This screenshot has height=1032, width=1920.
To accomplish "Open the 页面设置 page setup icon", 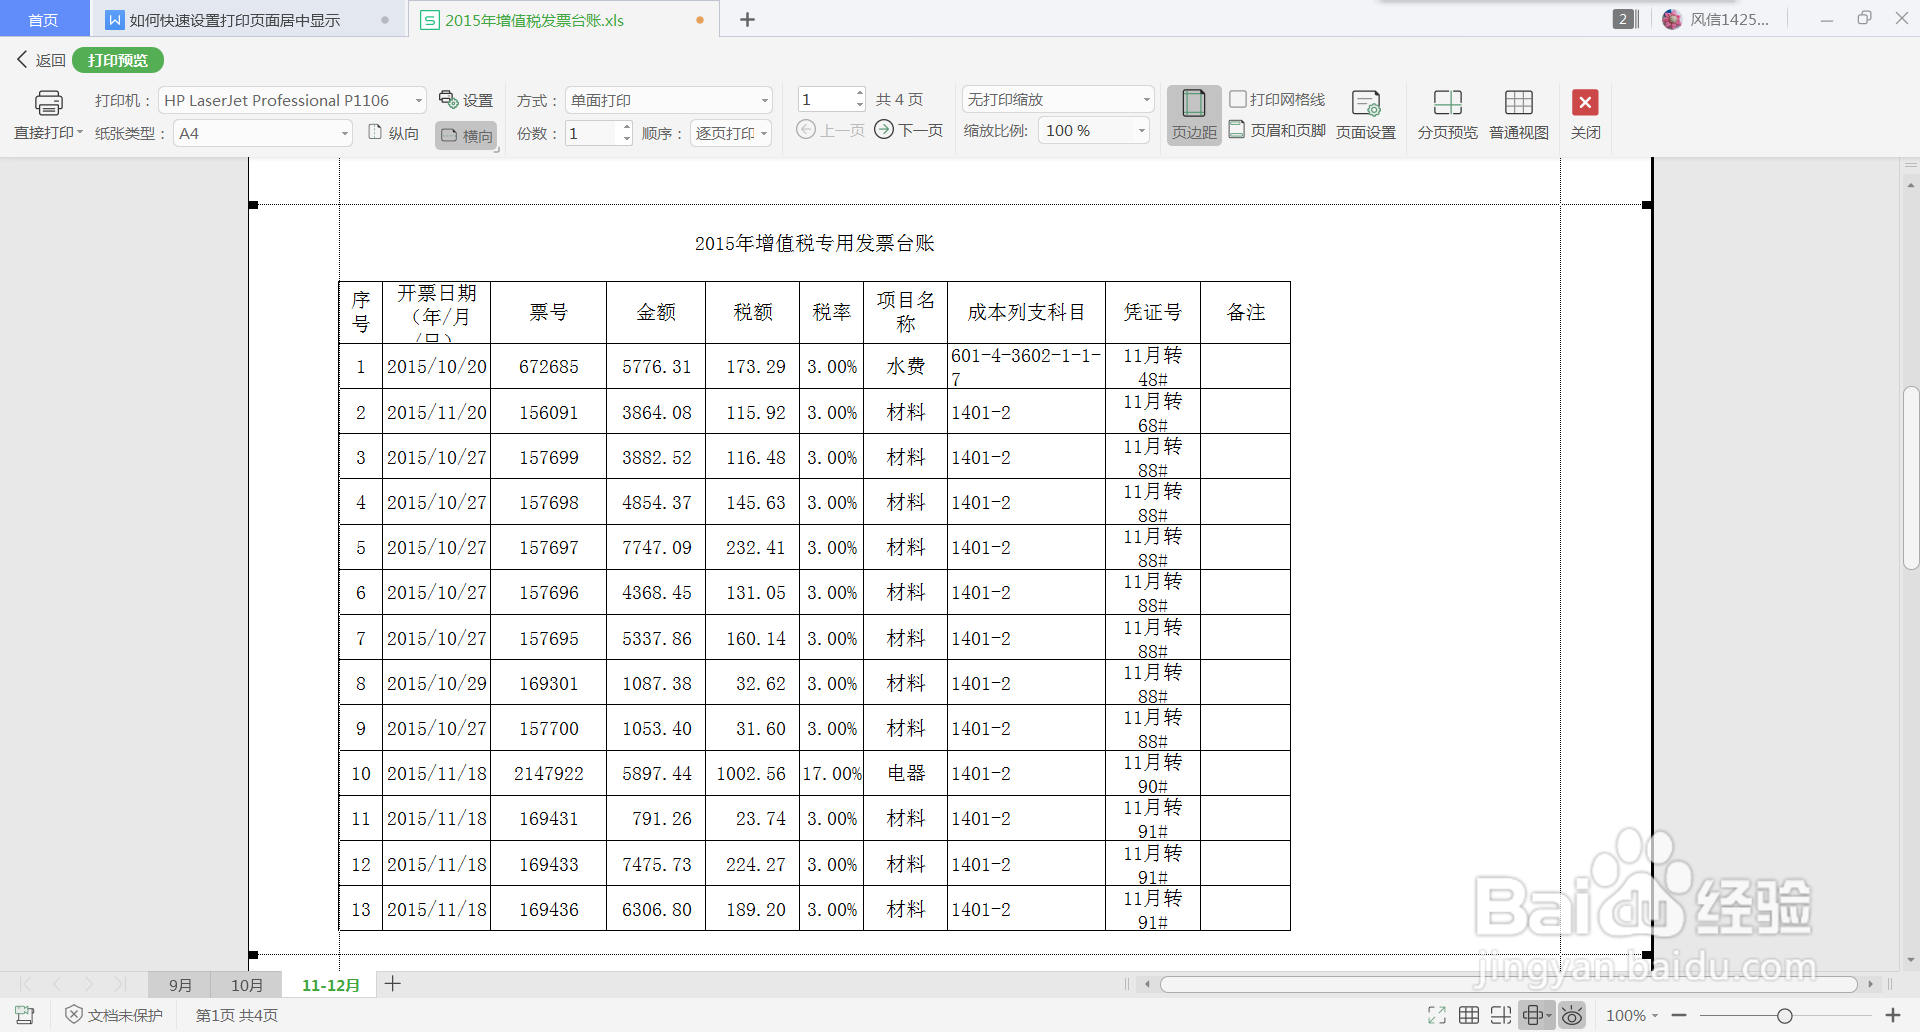I will pyautogui.click(x=1365, y=113).
